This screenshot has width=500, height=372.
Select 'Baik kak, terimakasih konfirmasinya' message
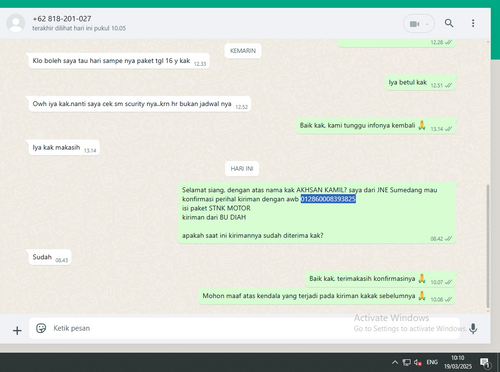[x=380, y=279]
